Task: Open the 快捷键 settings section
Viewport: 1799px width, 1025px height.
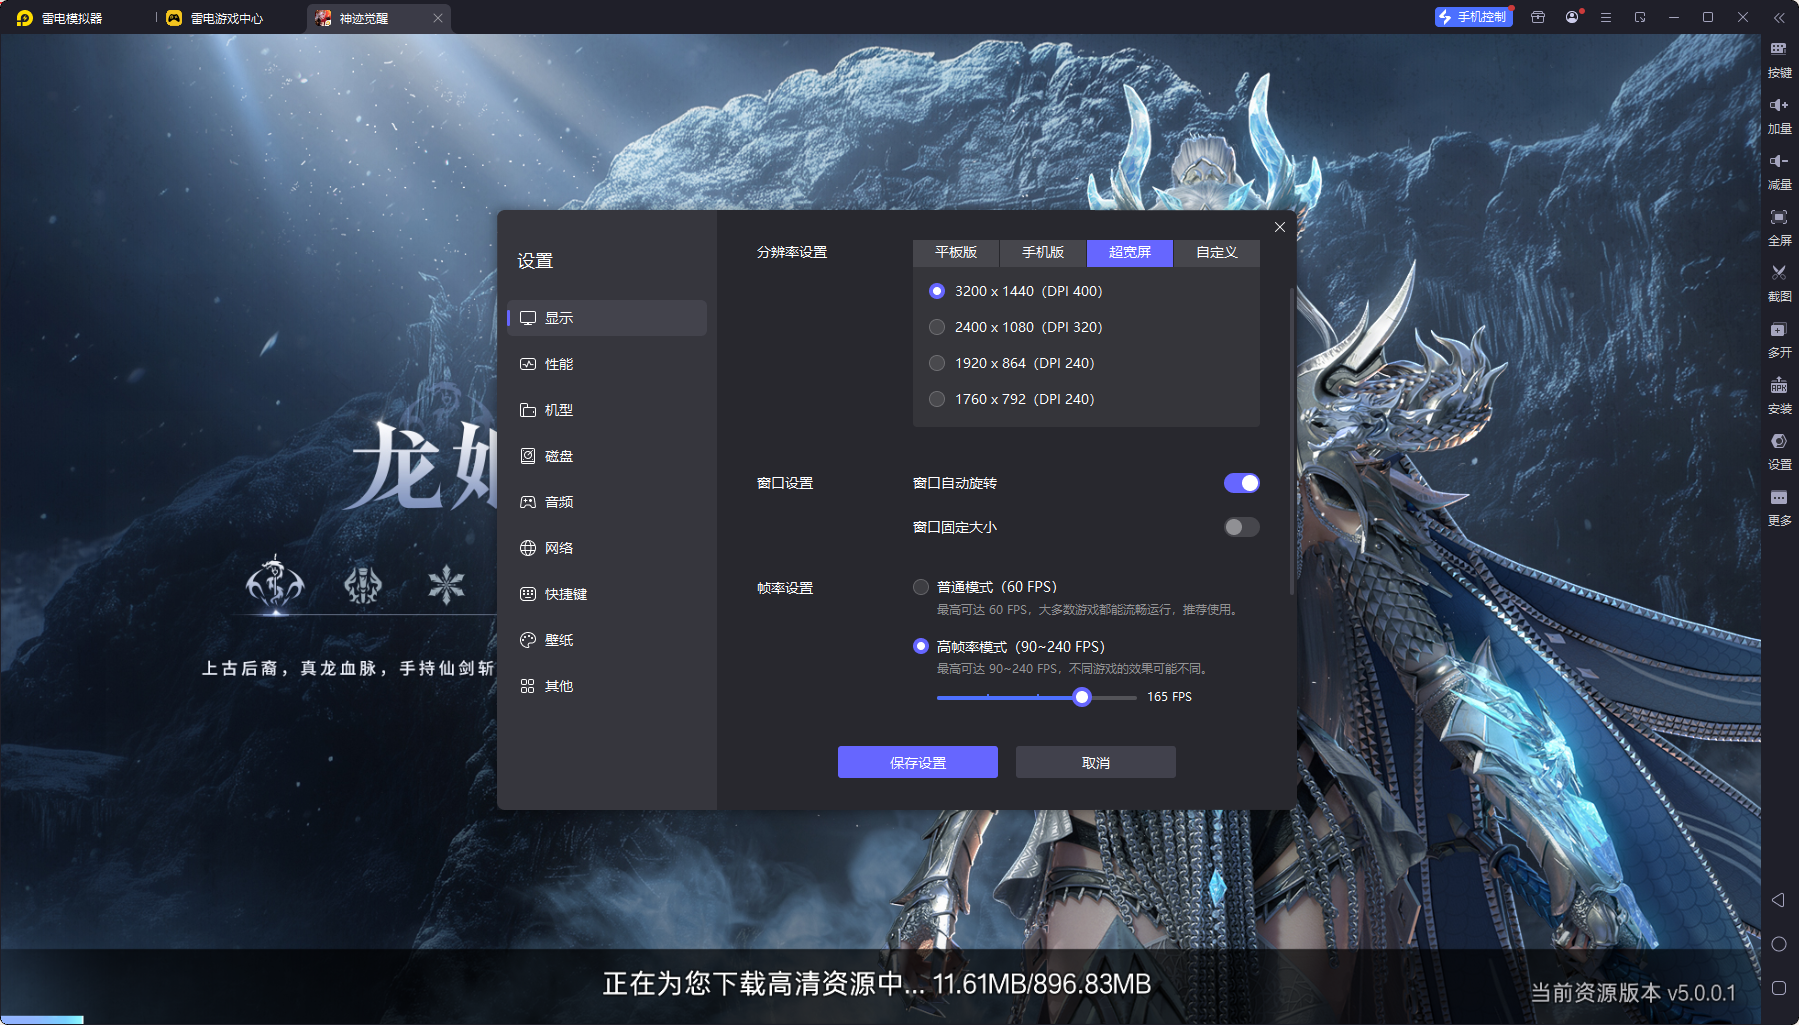Action: [607, 594]
